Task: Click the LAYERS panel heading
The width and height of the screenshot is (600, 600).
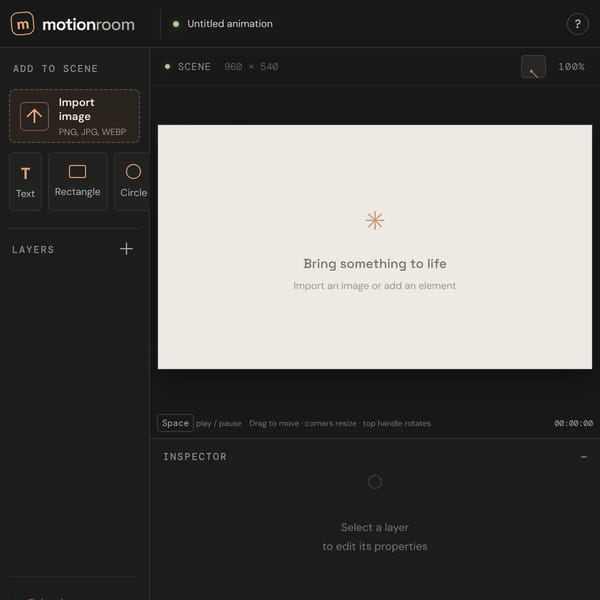Action: pyautogui.click(x=33, y=250)
